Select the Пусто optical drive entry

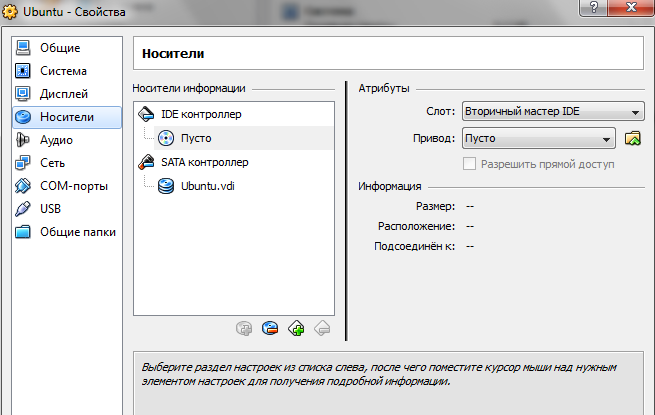pyautogui.click(x=244, y=138)
